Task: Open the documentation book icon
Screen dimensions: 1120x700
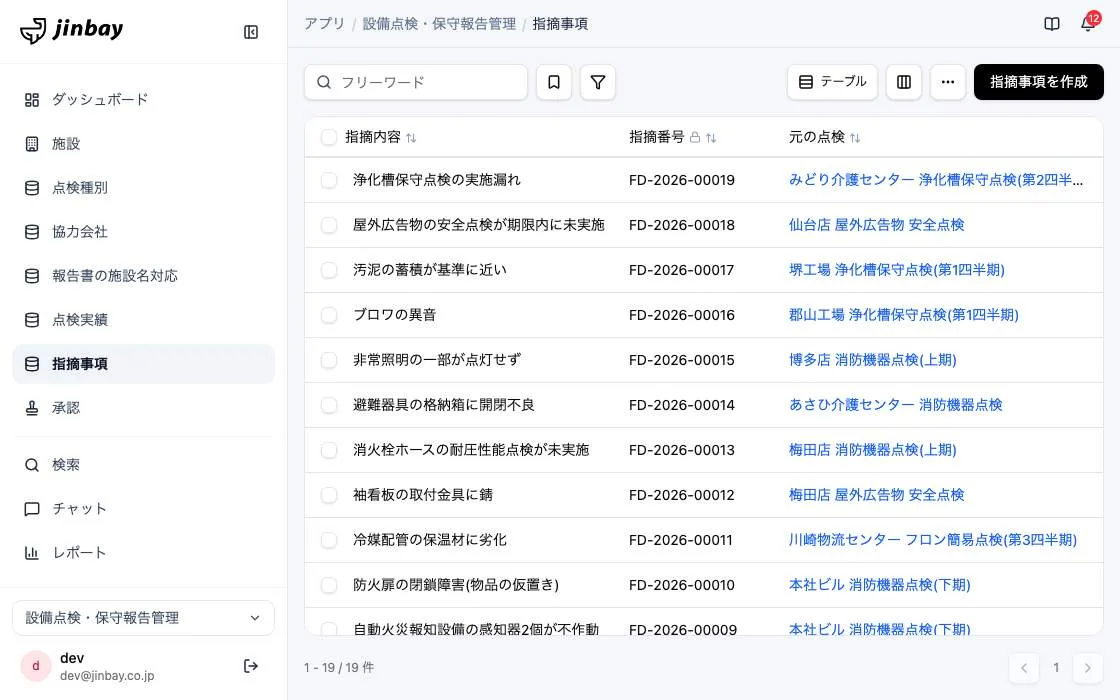Action: pyautogui.click(x=1051, y=24)
